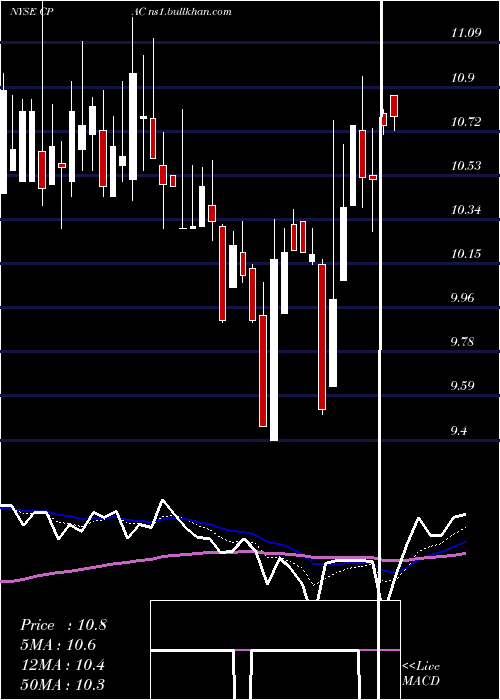Click the 10.34 price axis label
This screenshot has height=700, width=500.
[x=466, y=209]
